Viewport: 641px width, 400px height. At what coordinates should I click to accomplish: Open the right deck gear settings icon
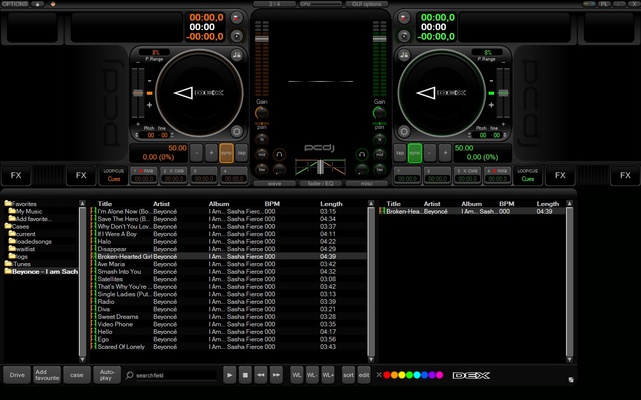tap(404, 131)
